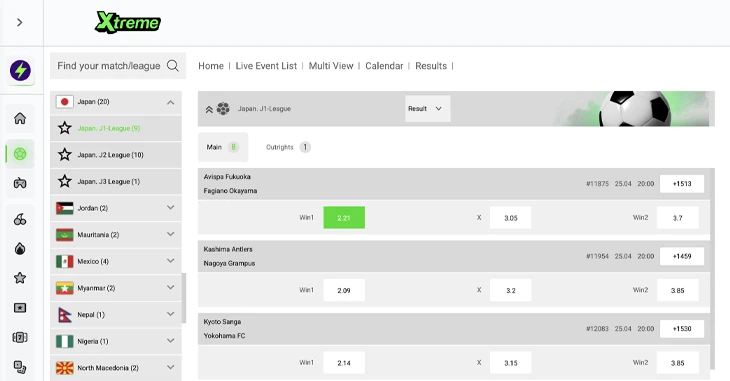This screenshot has width=730, height=381.
Task: Open the Calendar navigation item
Action: pos(384,66)
